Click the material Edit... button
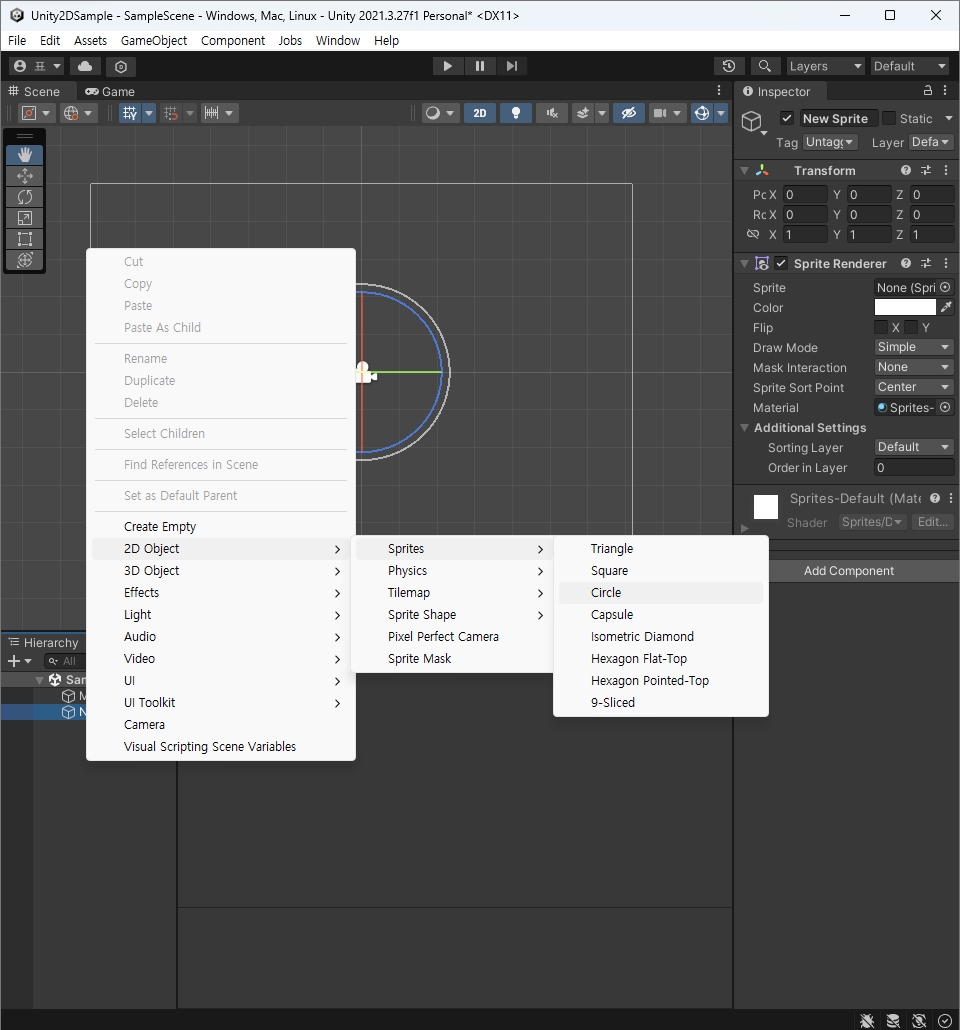This screenshot has width=960, height=1030. pos(932,522)
